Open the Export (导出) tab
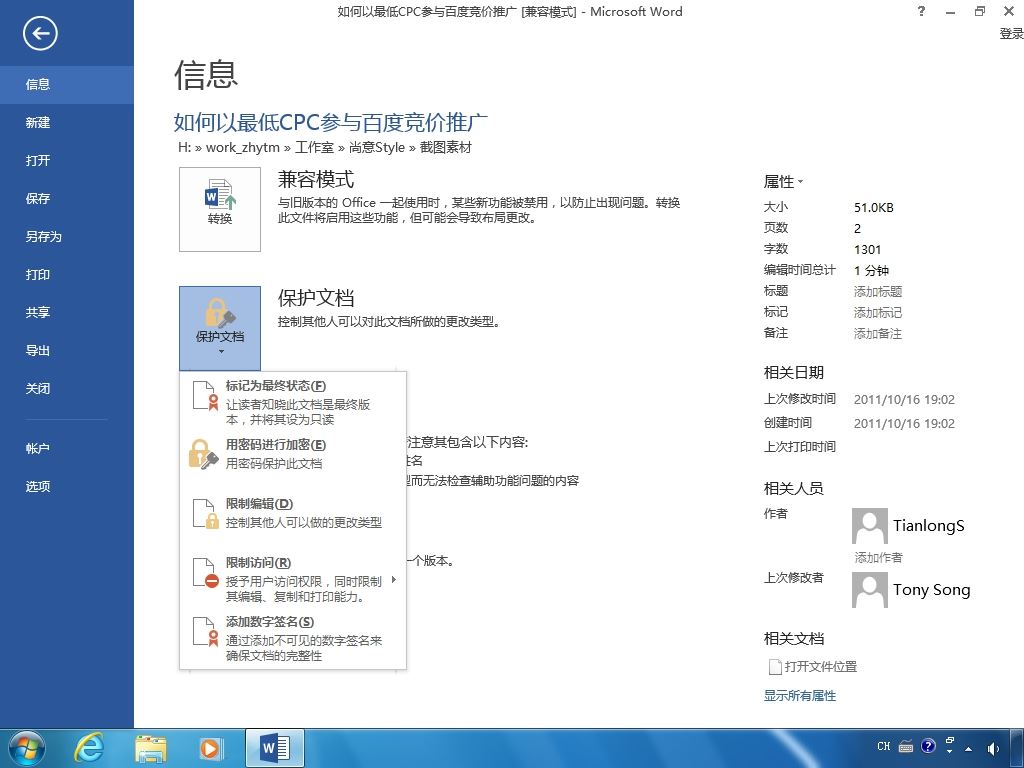The image size is (1024, 768). 67,350
